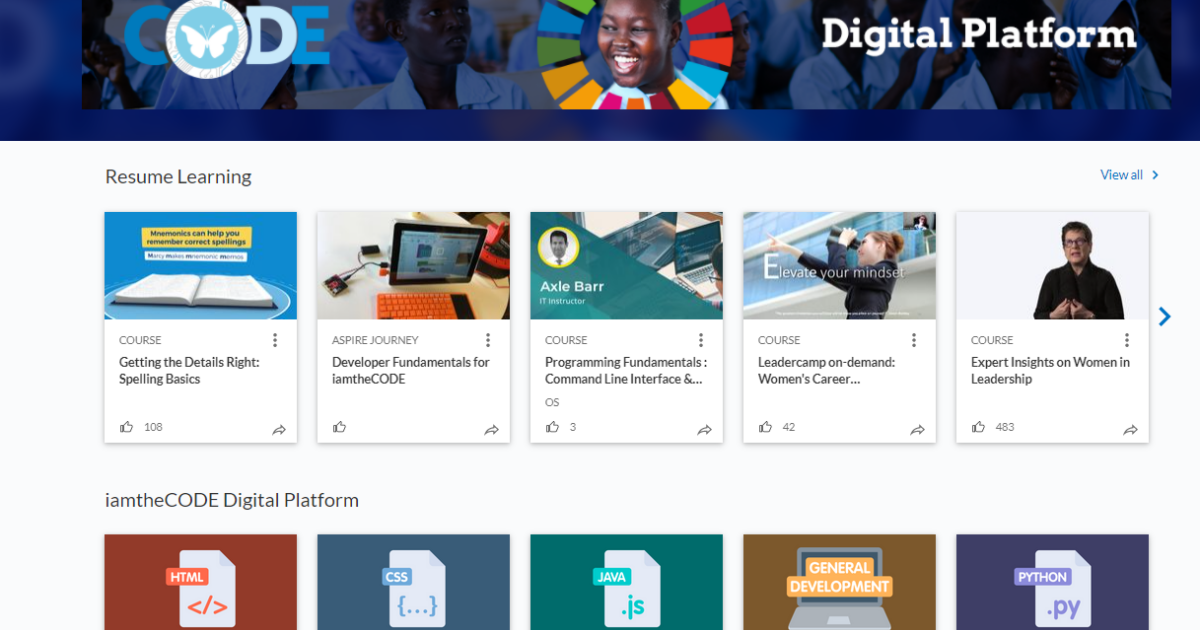Open the General Development channel tile
The width and height of the screenshot is (1200, 630).
(x=840, y=582)
